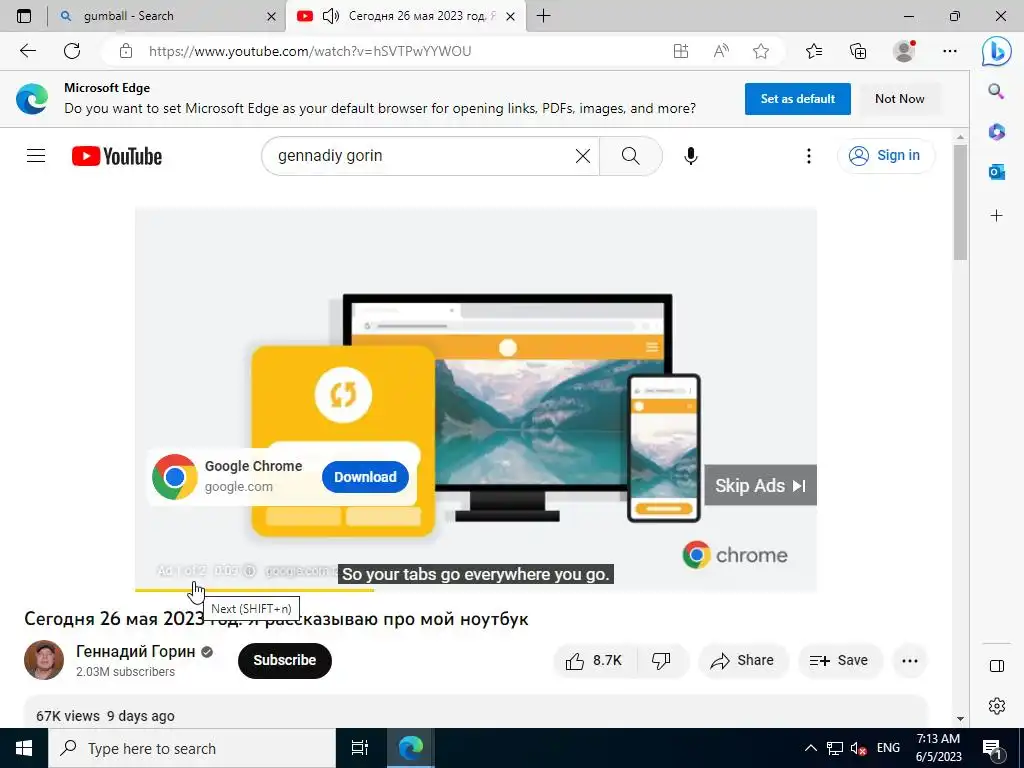Open the taskbar clock and date

click(938, 748)
